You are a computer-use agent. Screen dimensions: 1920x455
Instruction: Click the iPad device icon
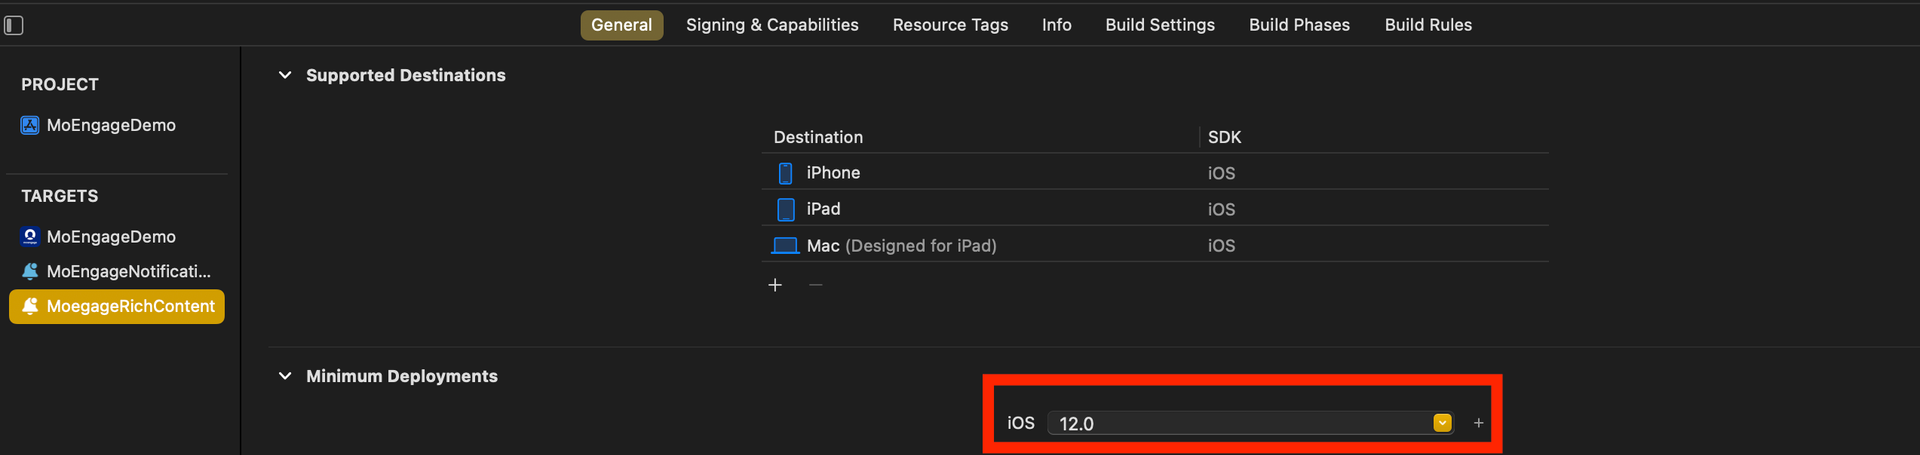point(785,209)
